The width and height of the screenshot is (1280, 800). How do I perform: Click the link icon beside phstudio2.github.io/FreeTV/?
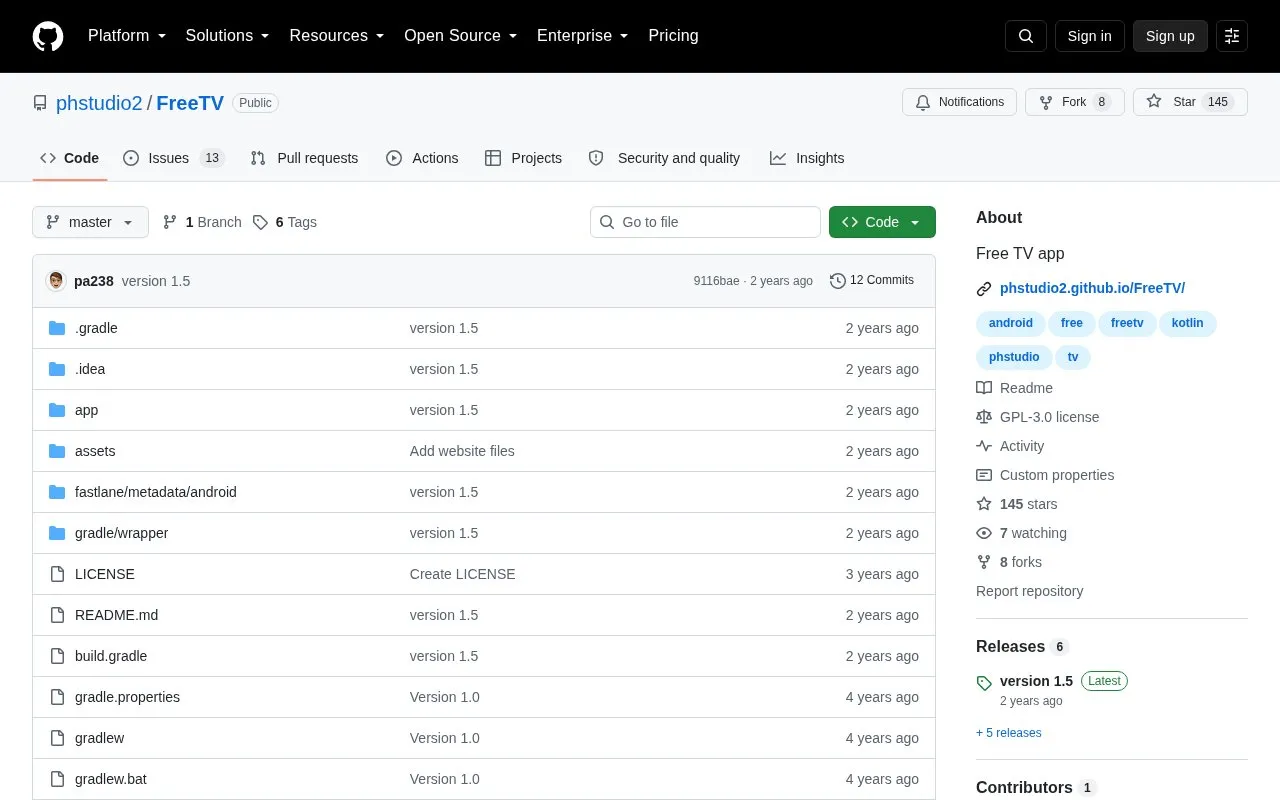click(984, 289)
